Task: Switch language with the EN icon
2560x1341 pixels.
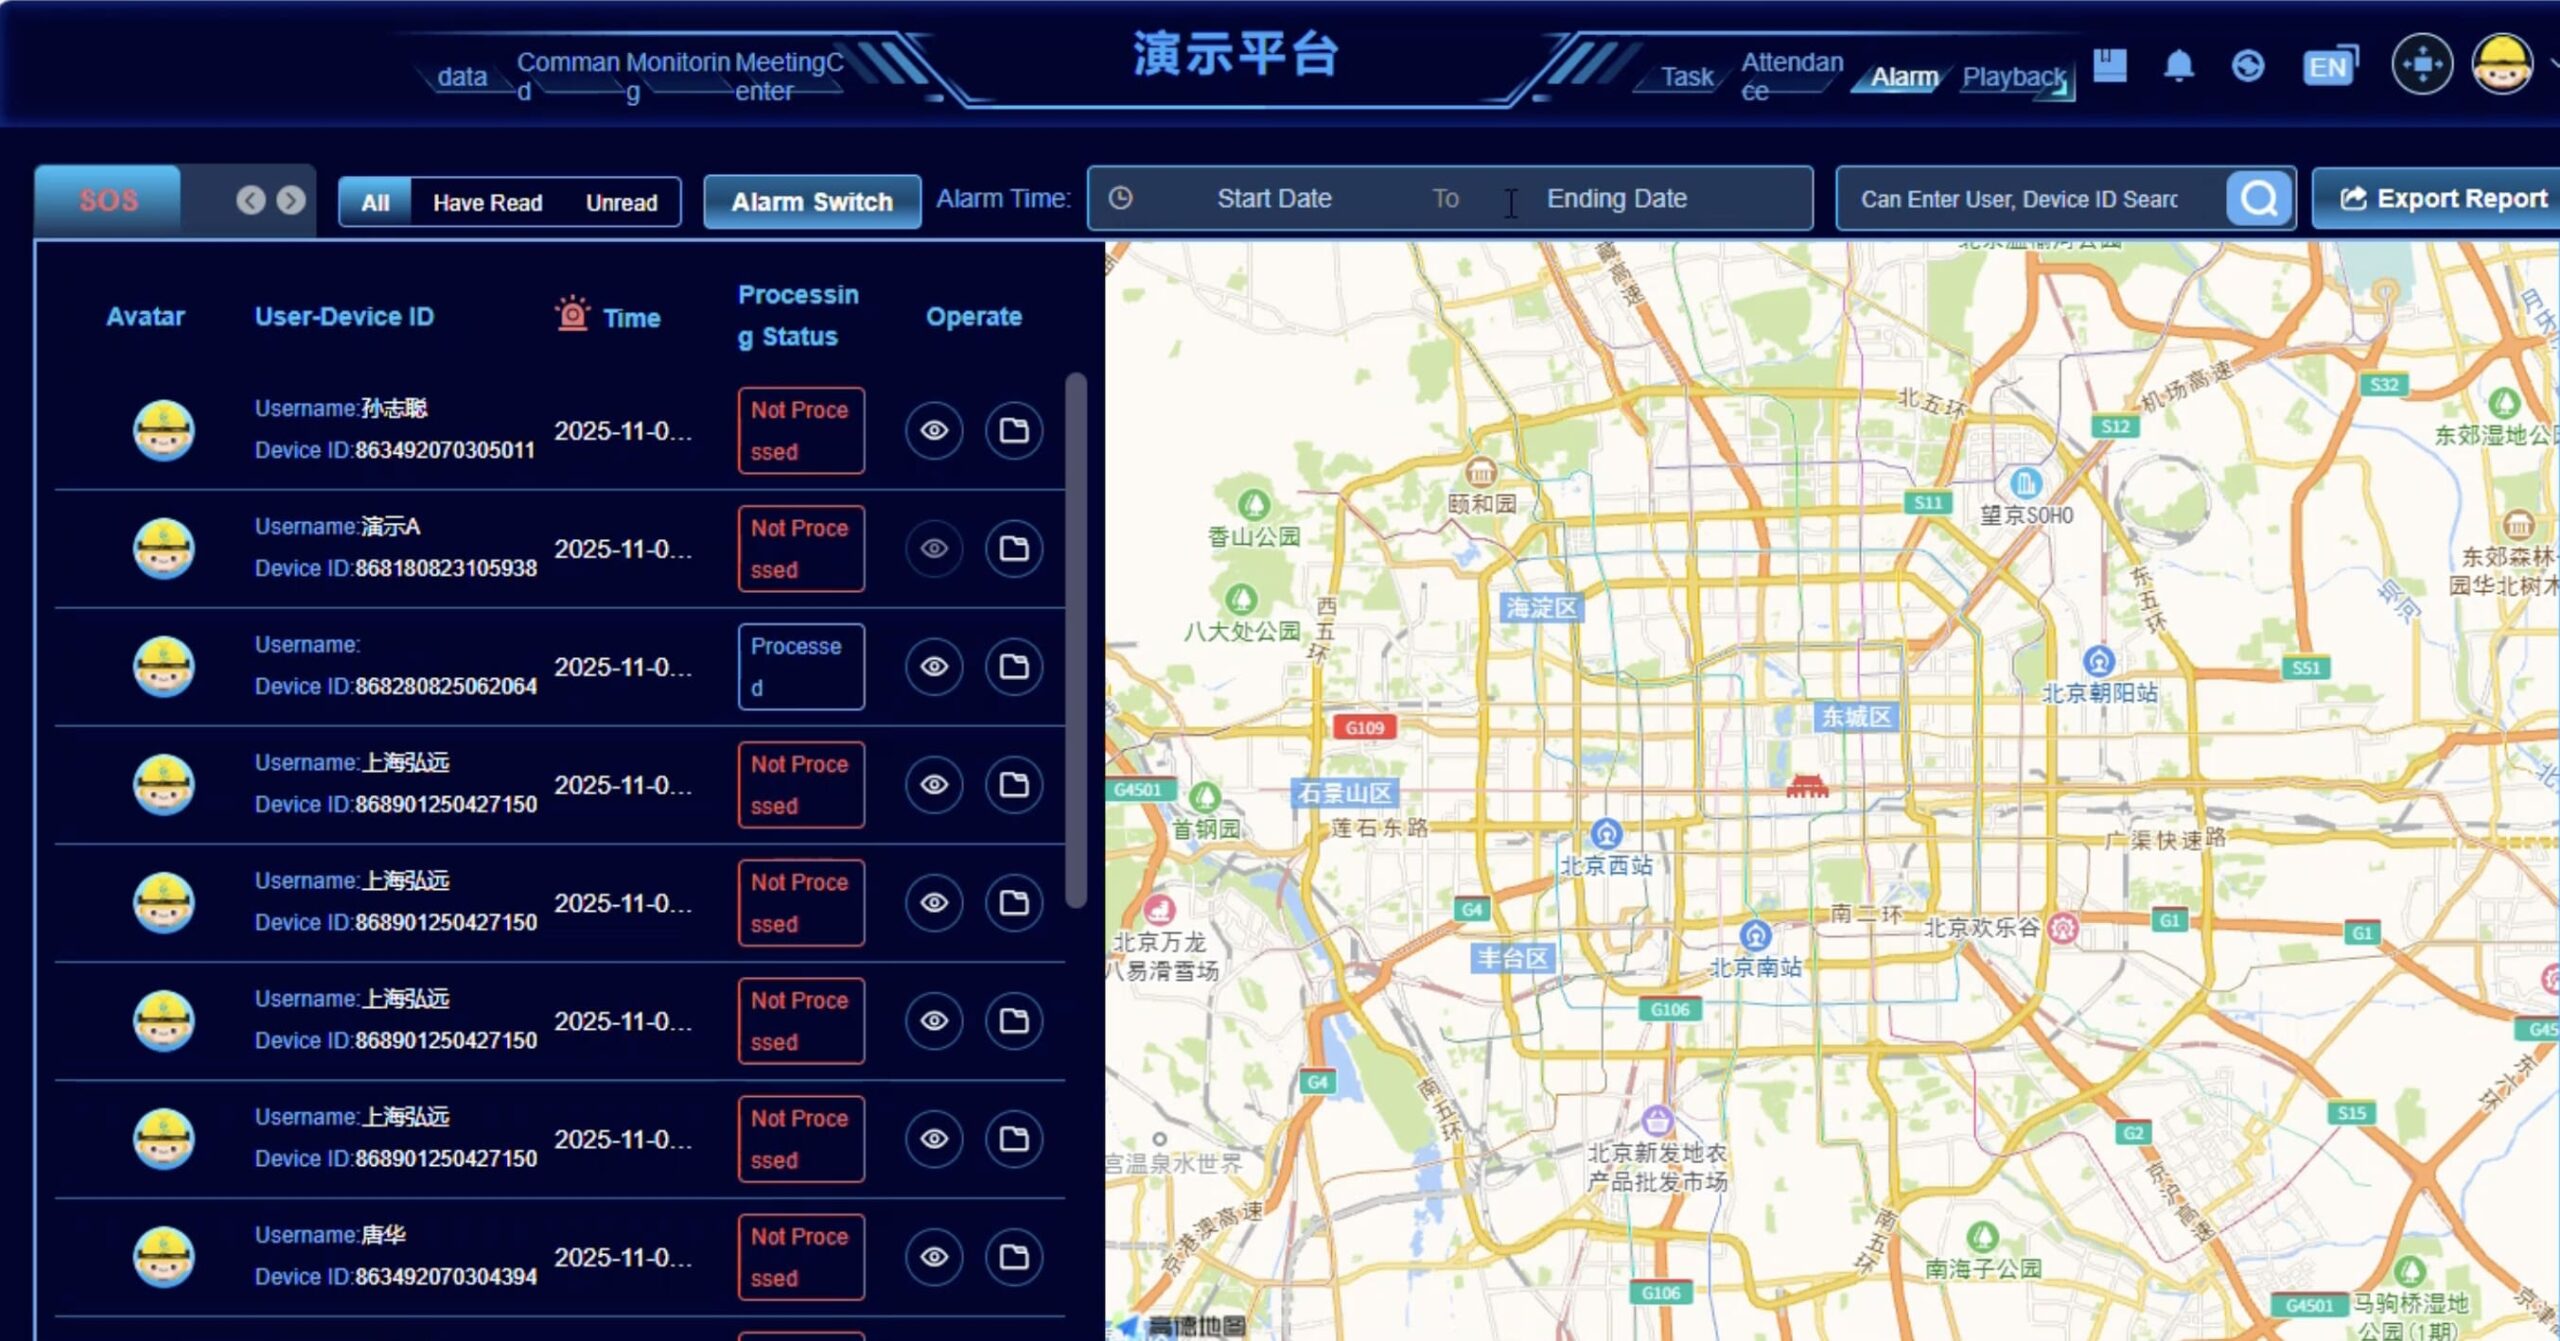Action: 2329,67
